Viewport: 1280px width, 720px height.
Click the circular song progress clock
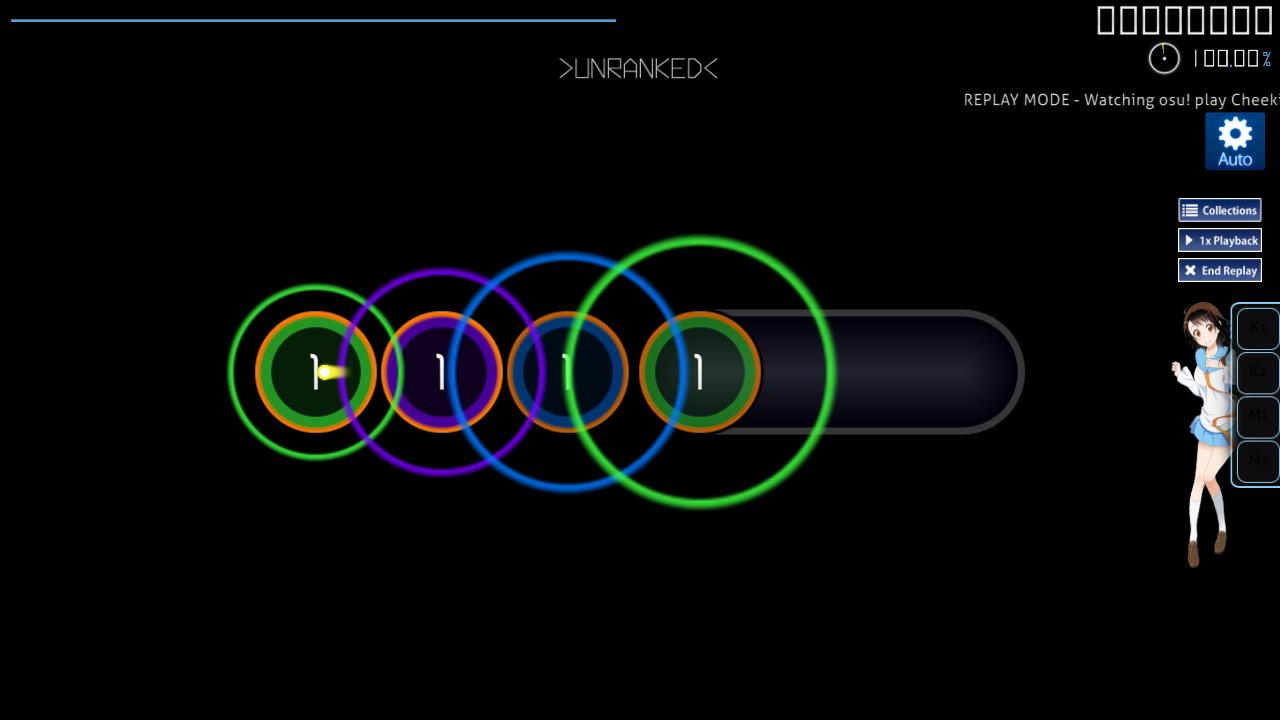(1164, 58)
